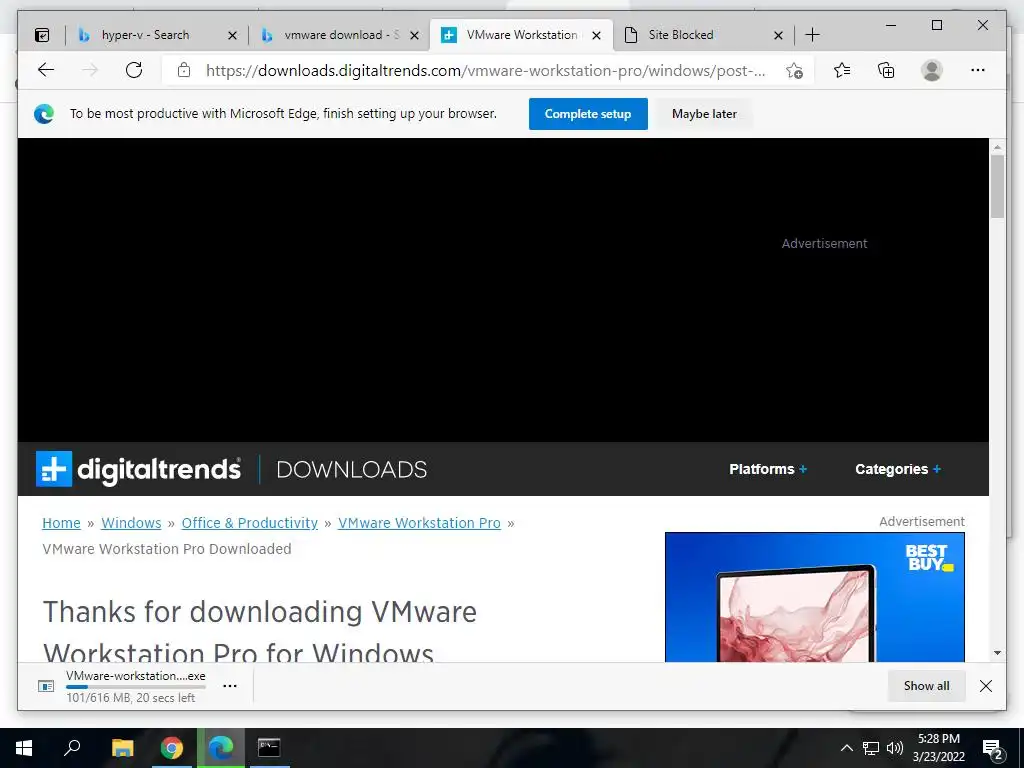The height and width of the screenshot is (768, 1024).
Task: Click the VMware-workstation exe download item
Action: coord(136,686)
